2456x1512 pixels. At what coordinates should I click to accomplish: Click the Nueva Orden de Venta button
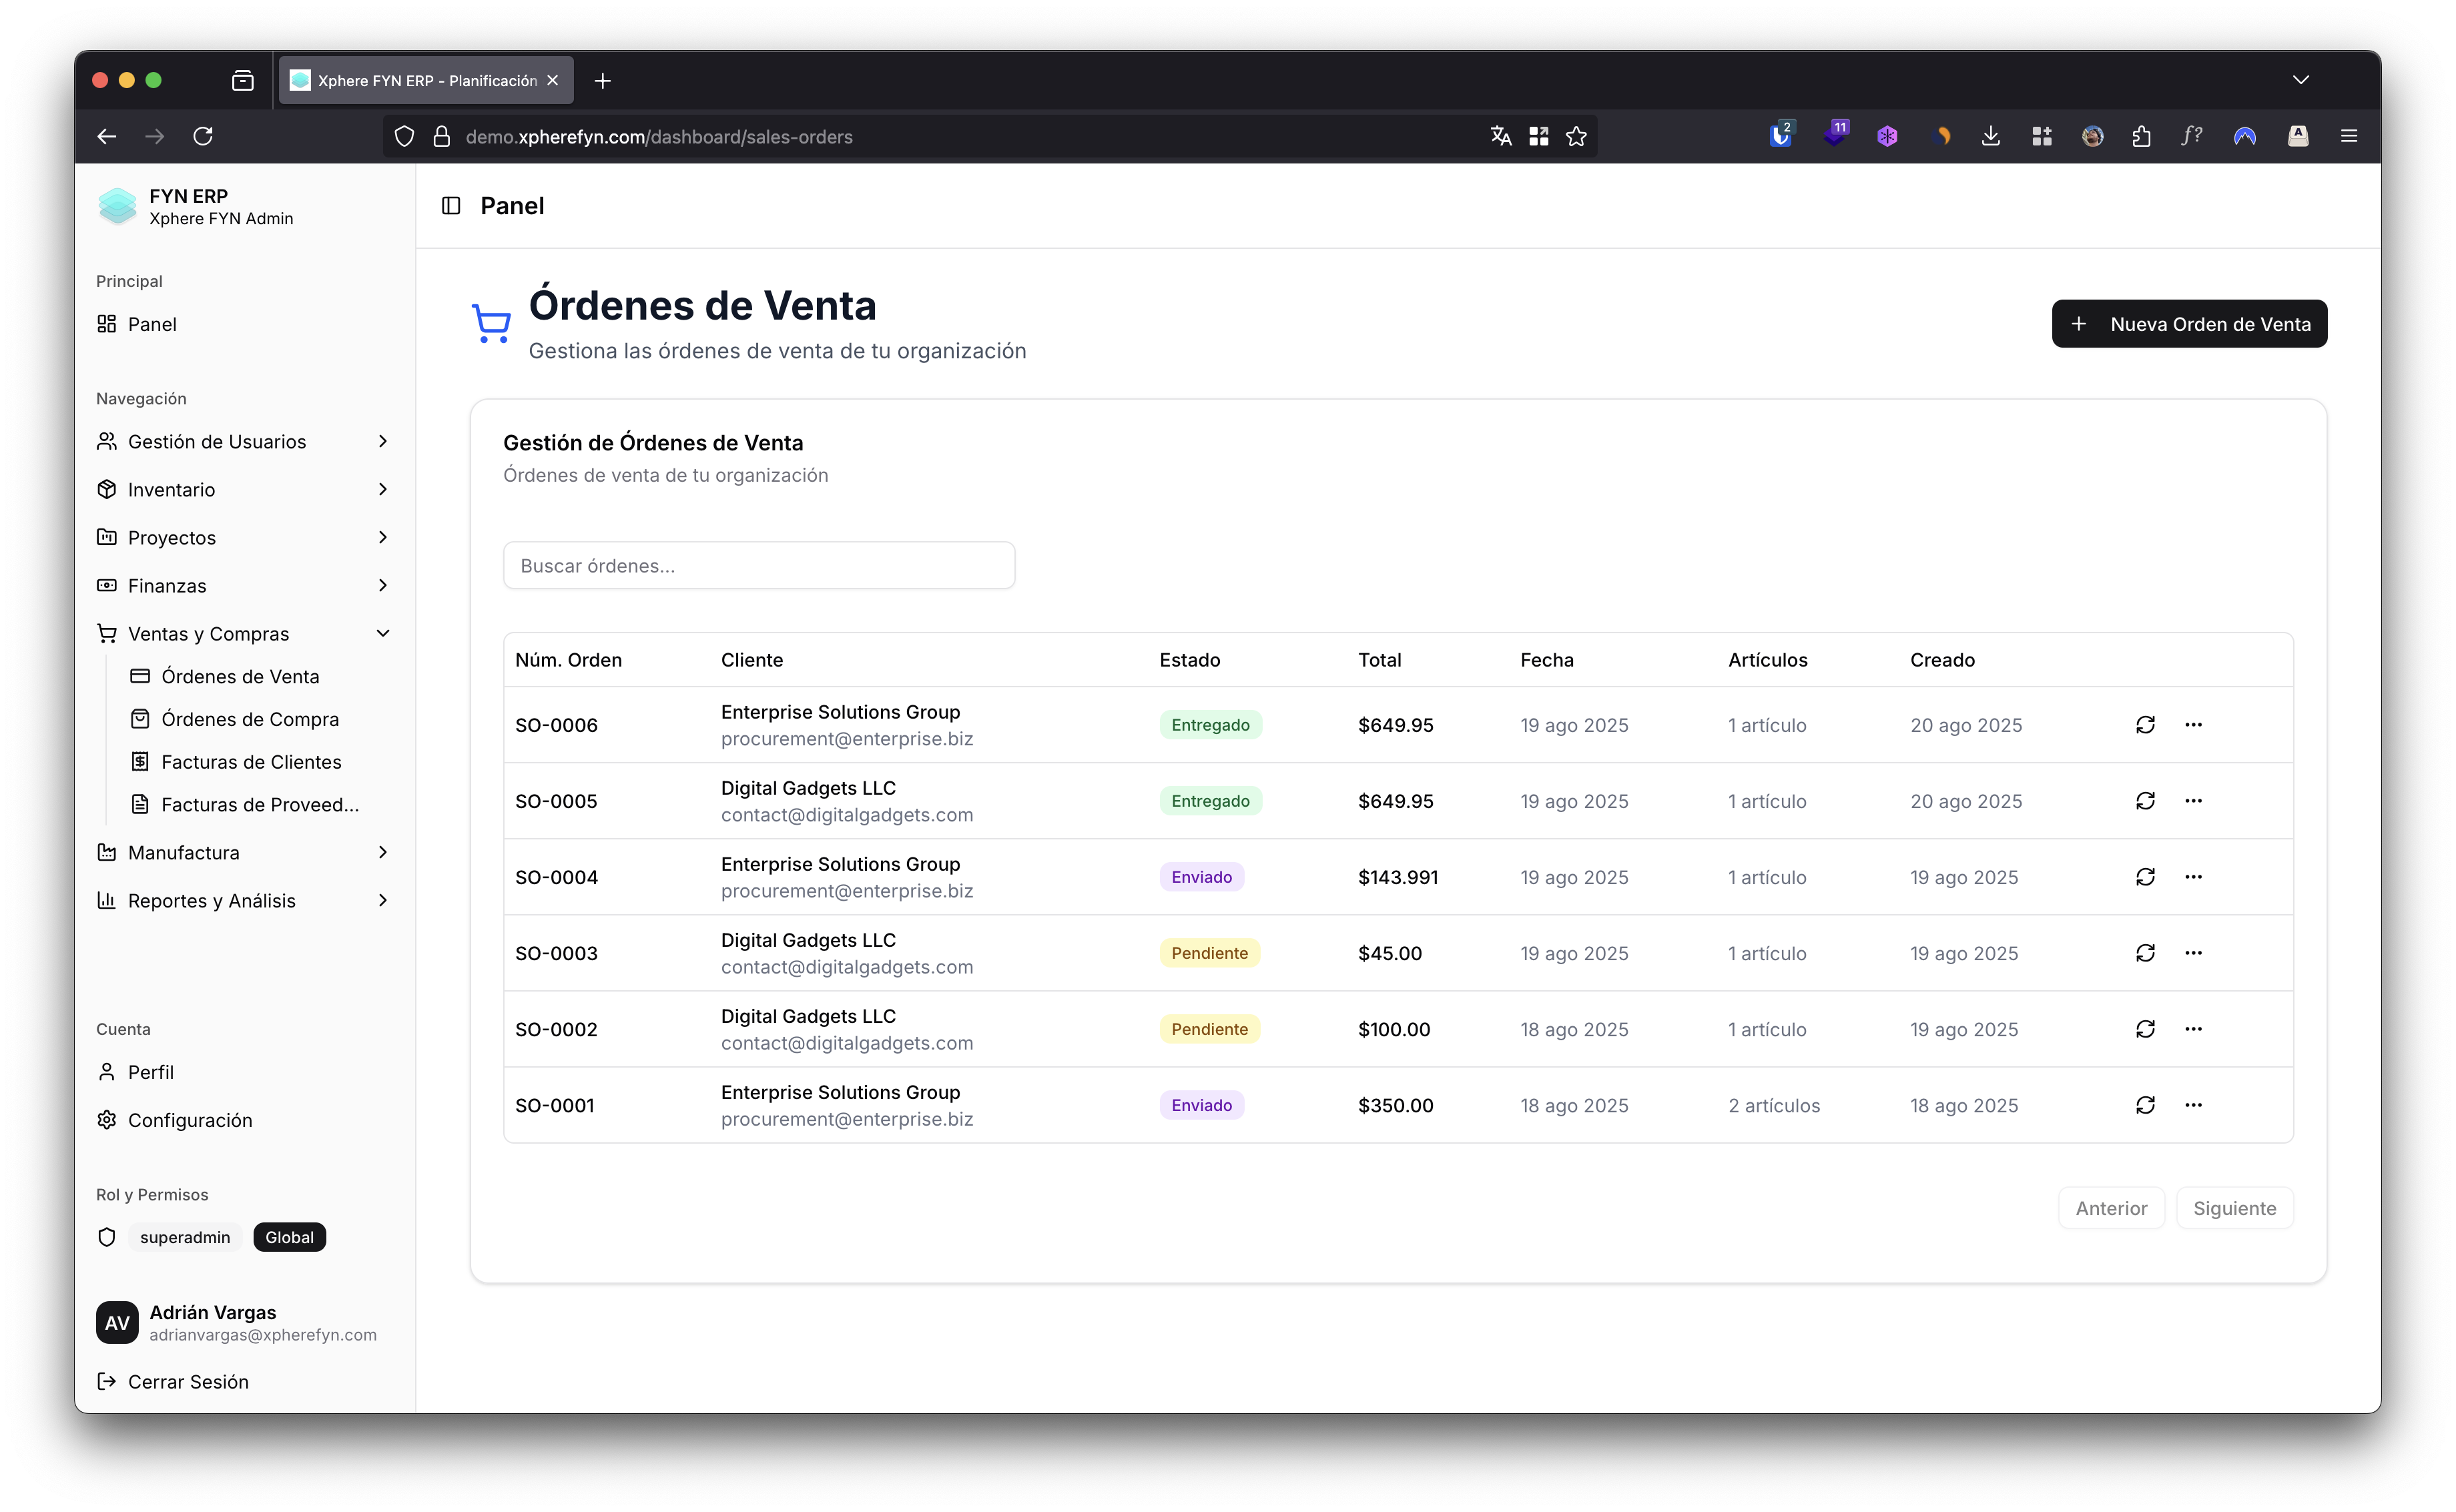pyautogui.click(x=2189, y=323)
